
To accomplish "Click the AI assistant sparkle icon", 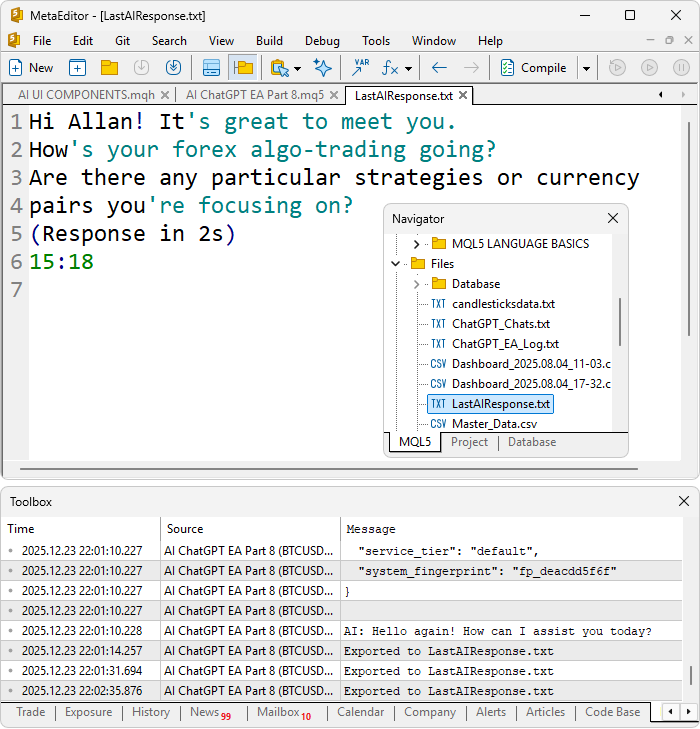I will click(322, 68).
